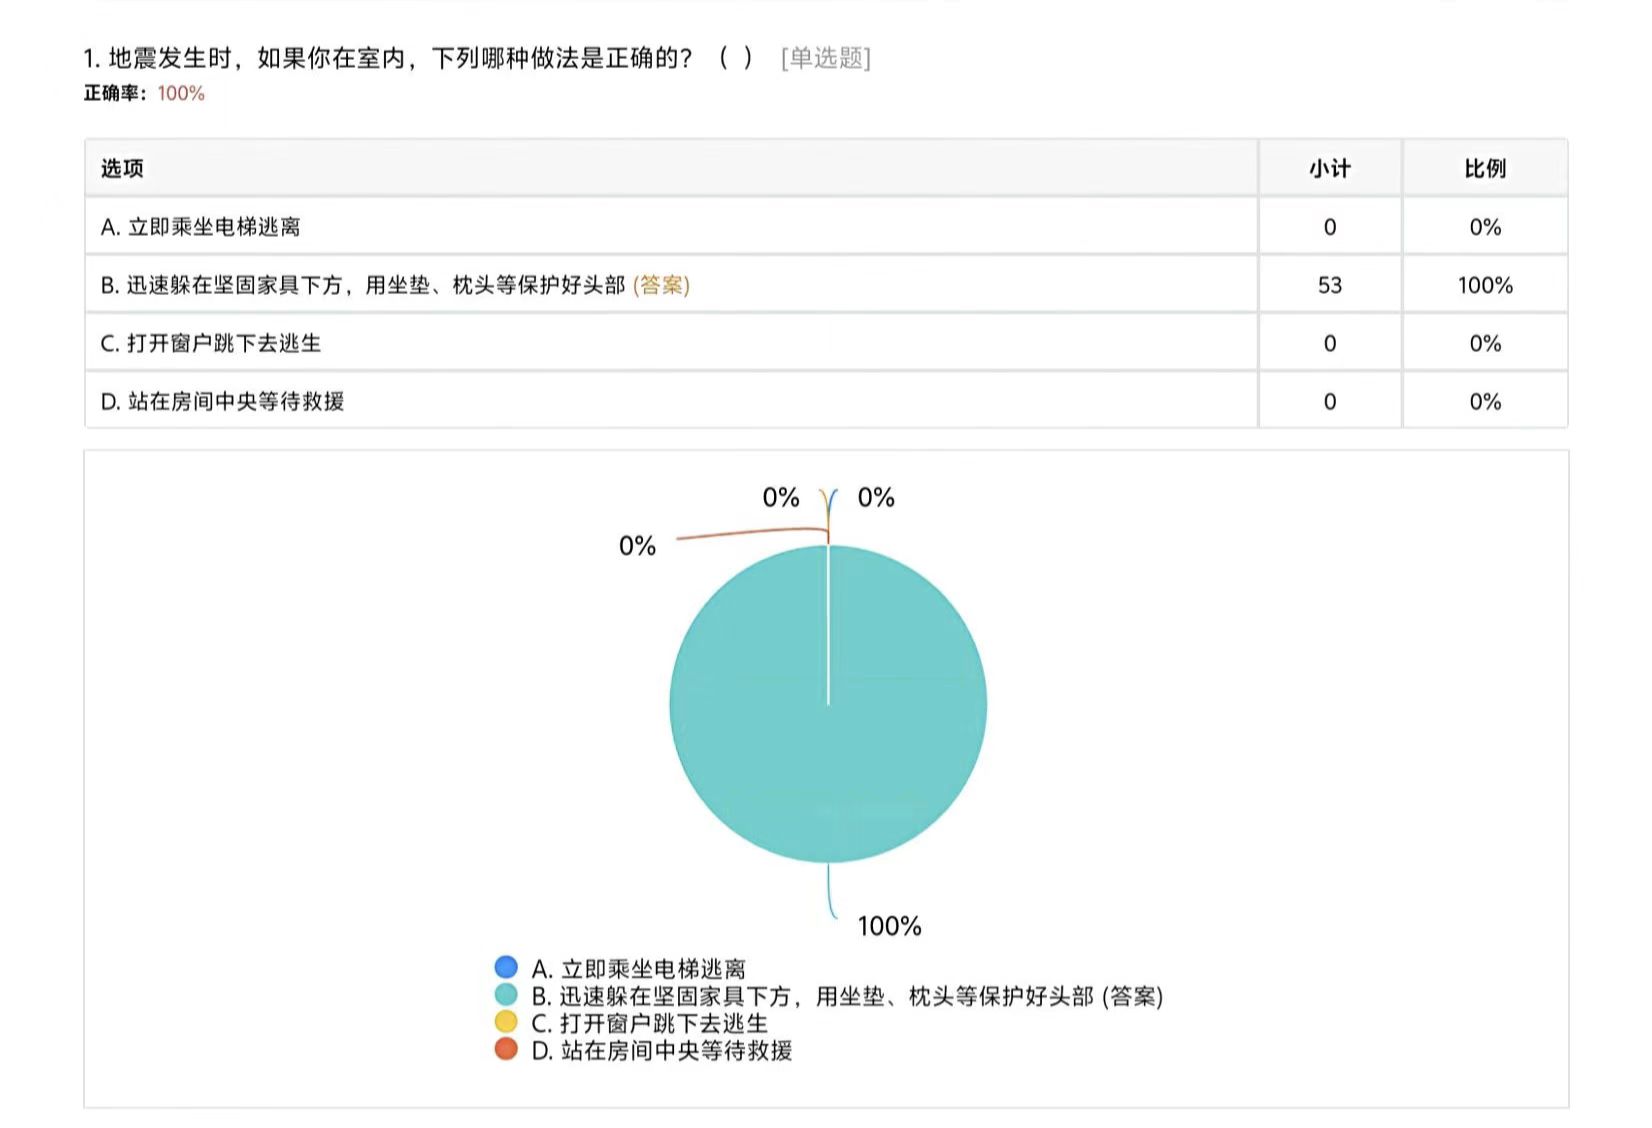Viewport: 1652px width, 1128px height.
Task: Toggle legend label 'D. 站在房间中央等待救援' under the chart
Action: pos(661,1050)
